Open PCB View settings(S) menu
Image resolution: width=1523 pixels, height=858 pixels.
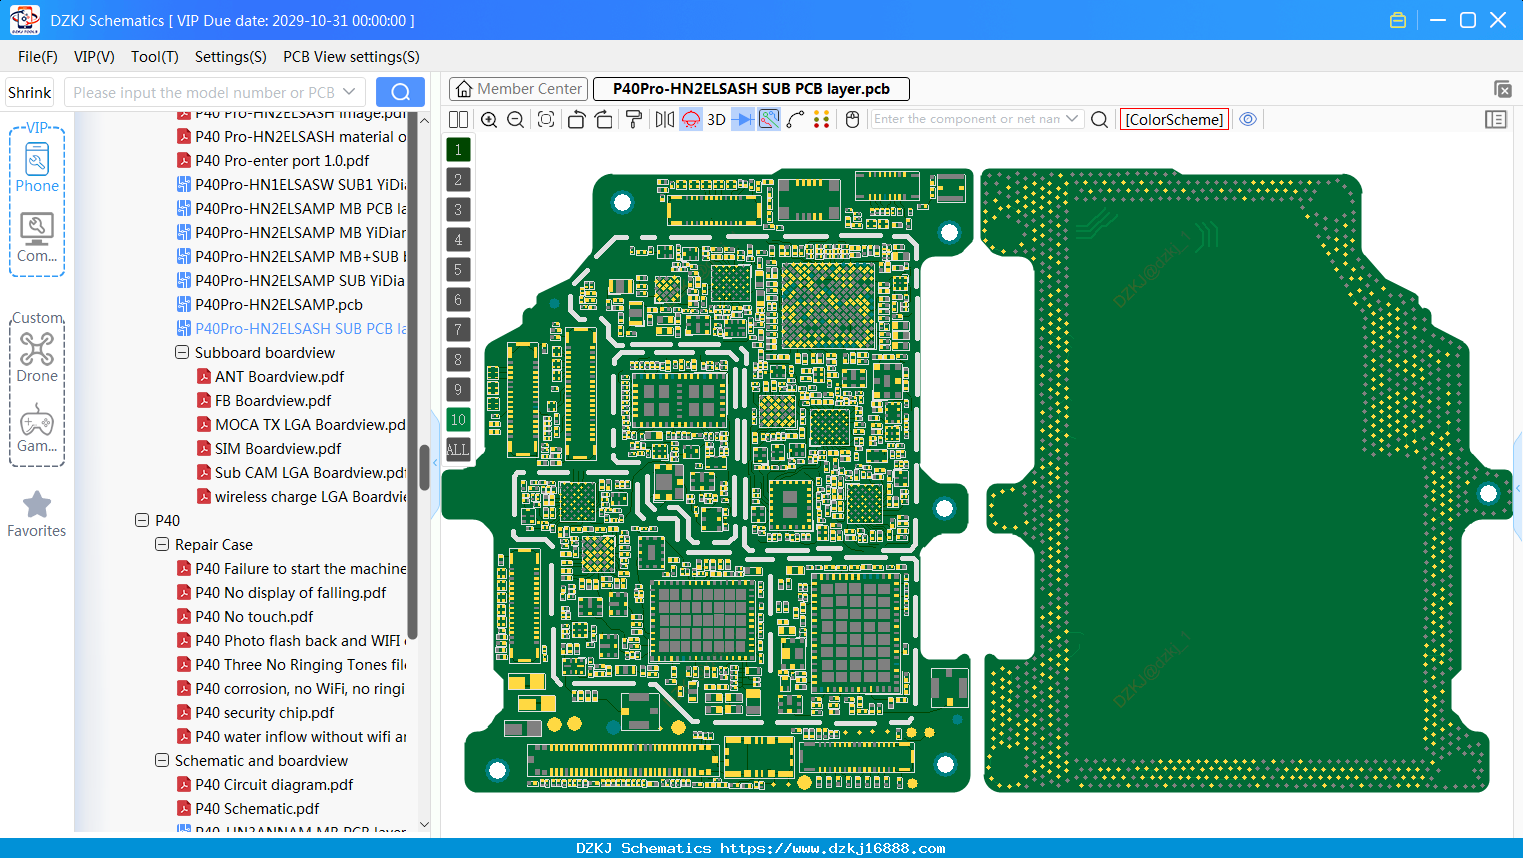pos(351,57)
